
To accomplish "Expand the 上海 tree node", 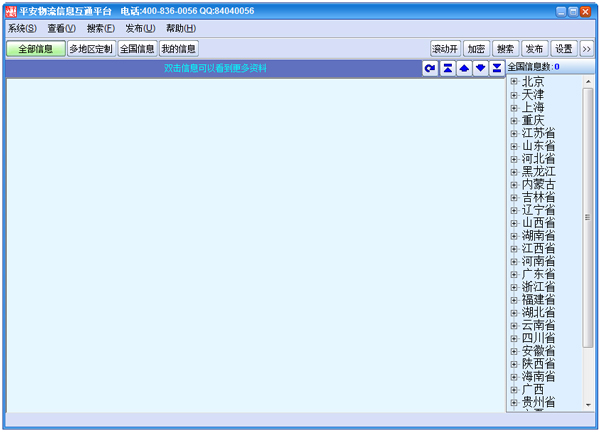I will point(514,108).
